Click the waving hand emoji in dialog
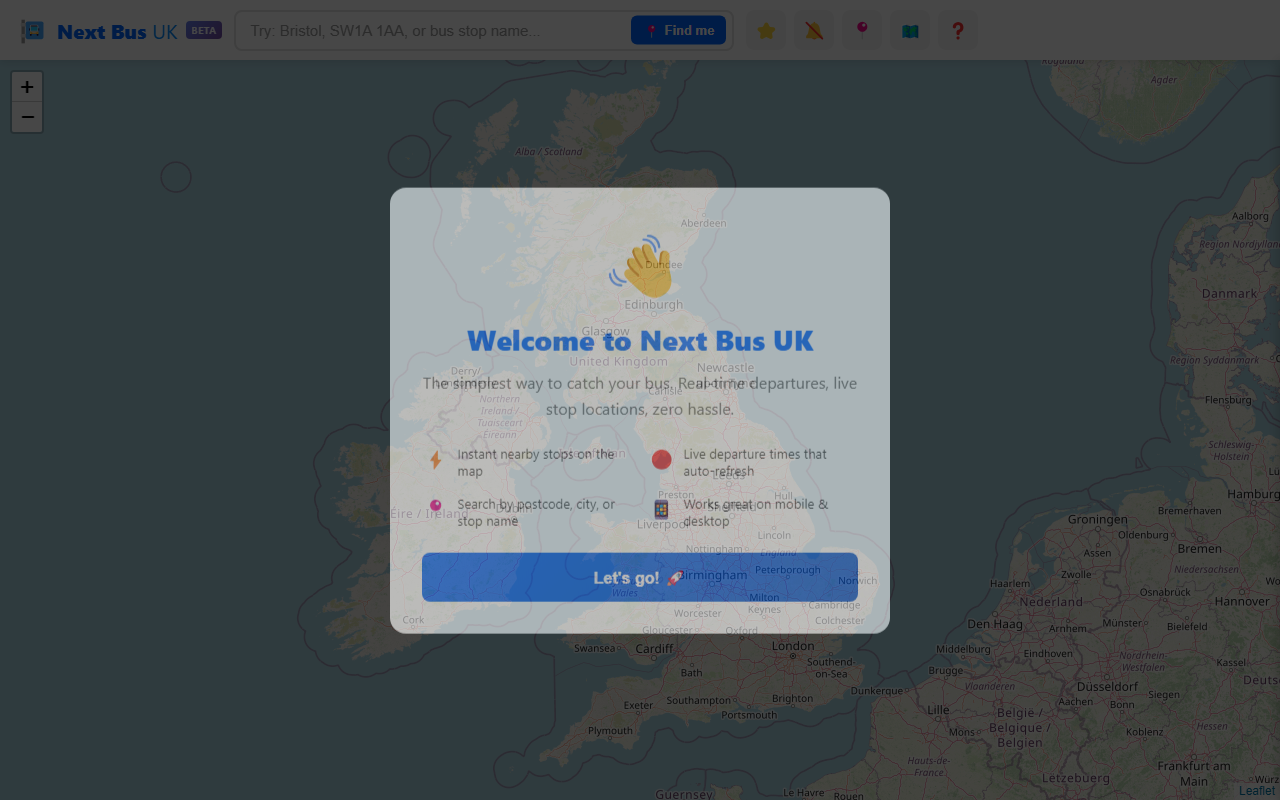Image resolution: width=1280 pixels, height=800 pixels. click(640, 266)
